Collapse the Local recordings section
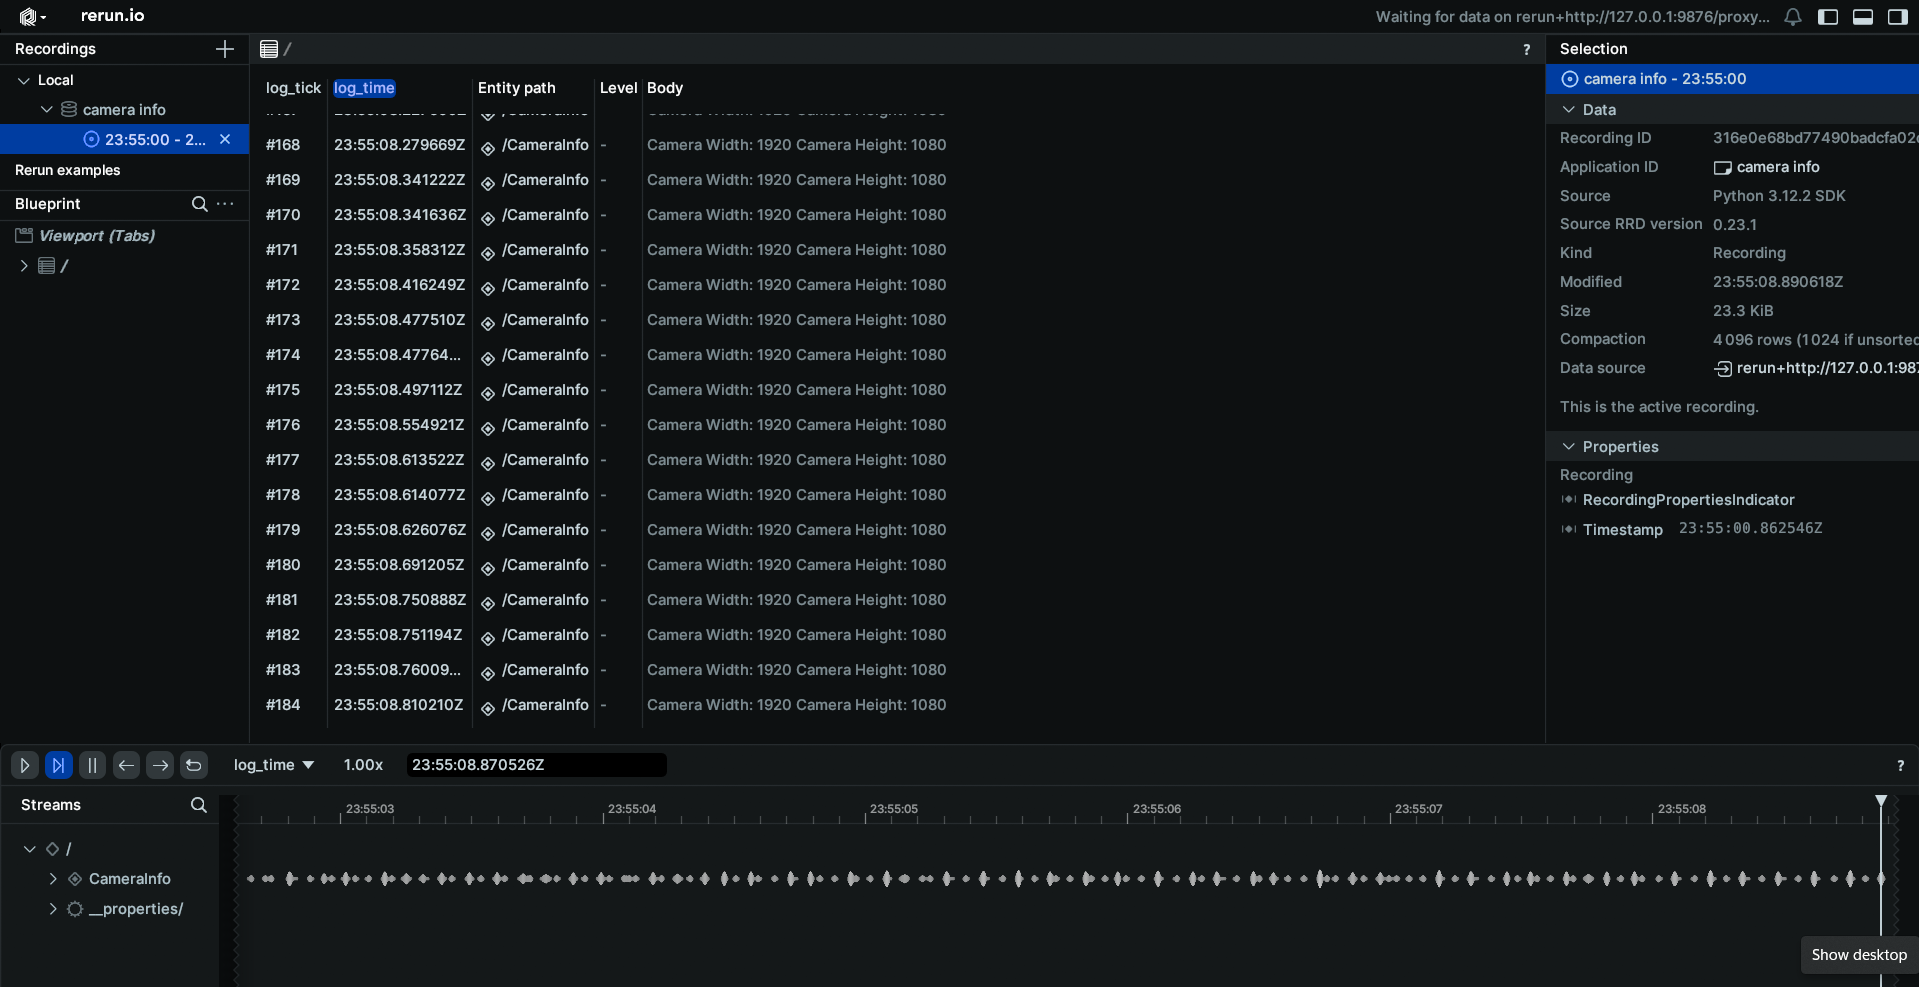 click(x=22, y=80)
